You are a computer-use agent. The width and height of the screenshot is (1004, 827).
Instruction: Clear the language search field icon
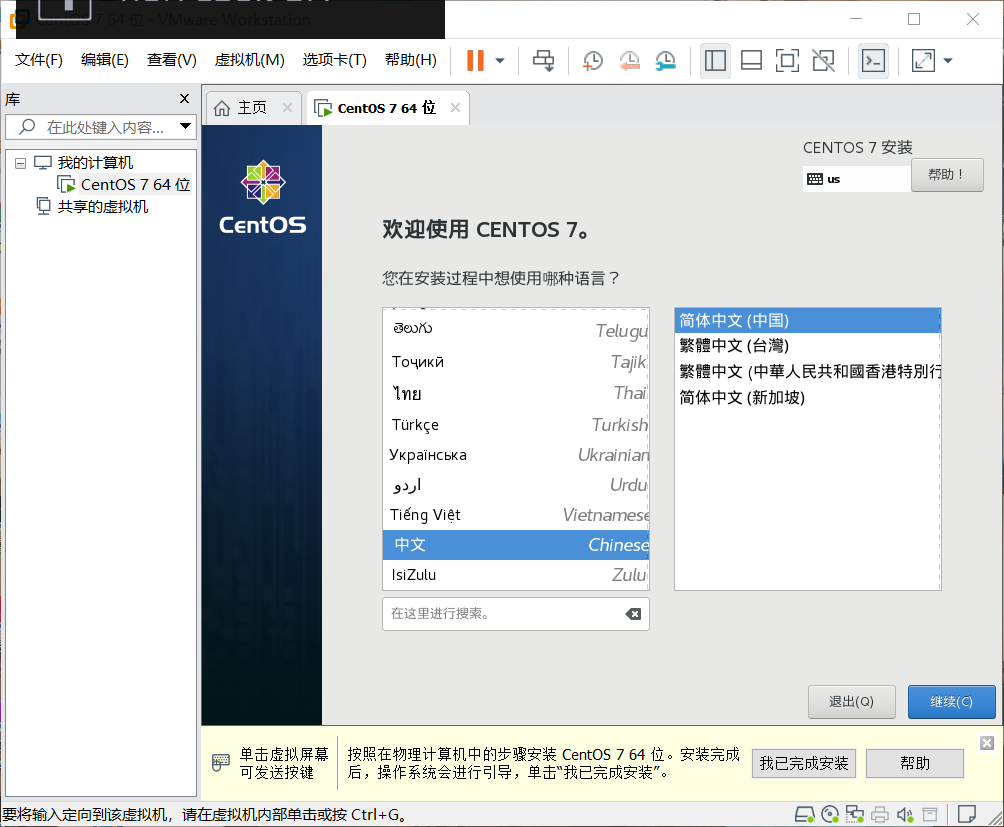[x=633, y=614]
